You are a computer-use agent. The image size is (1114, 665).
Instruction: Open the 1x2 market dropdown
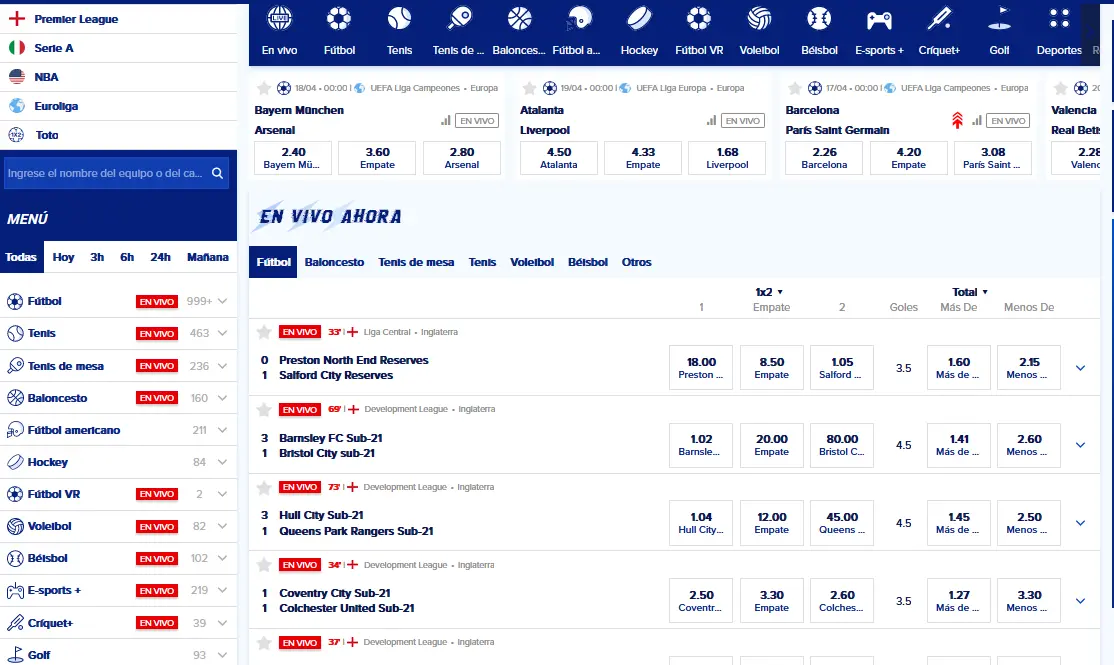point(769,292)
